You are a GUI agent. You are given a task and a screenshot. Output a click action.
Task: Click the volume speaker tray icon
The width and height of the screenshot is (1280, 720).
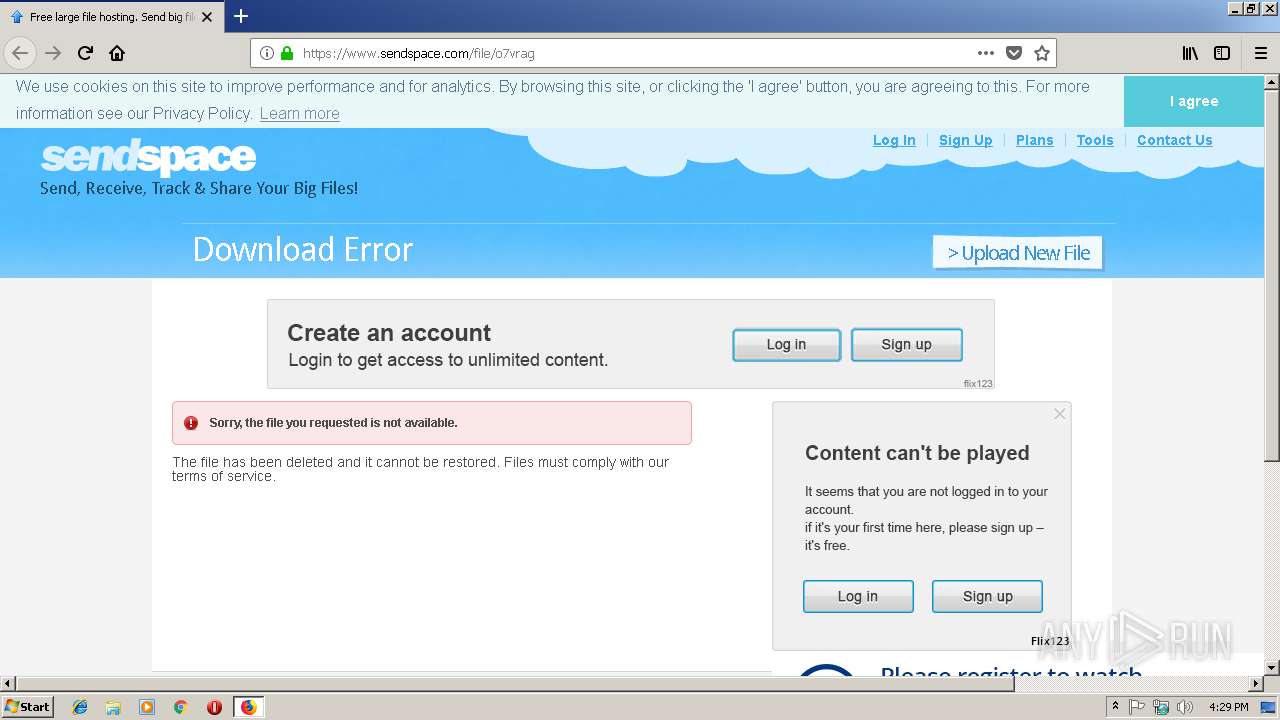pyautogui.click(x=1184, y=707)
